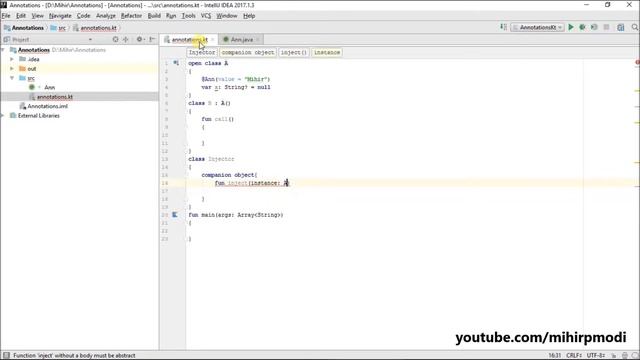Switch to the annotations.kt editor tab
Viewport: 640px width, 360px height.
click(189, 40)
